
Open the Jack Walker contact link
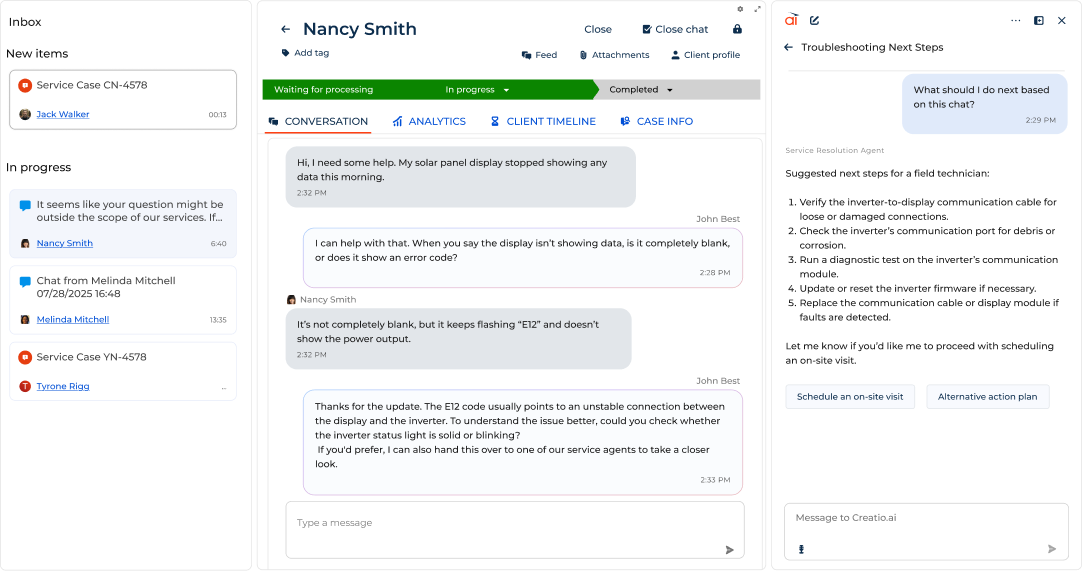[63, 114]
